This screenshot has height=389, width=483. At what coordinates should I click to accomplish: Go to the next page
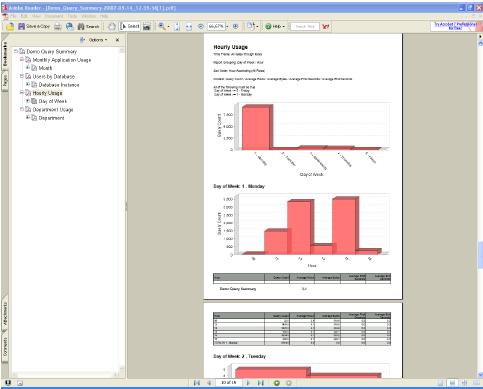click(x=249, y=383)
